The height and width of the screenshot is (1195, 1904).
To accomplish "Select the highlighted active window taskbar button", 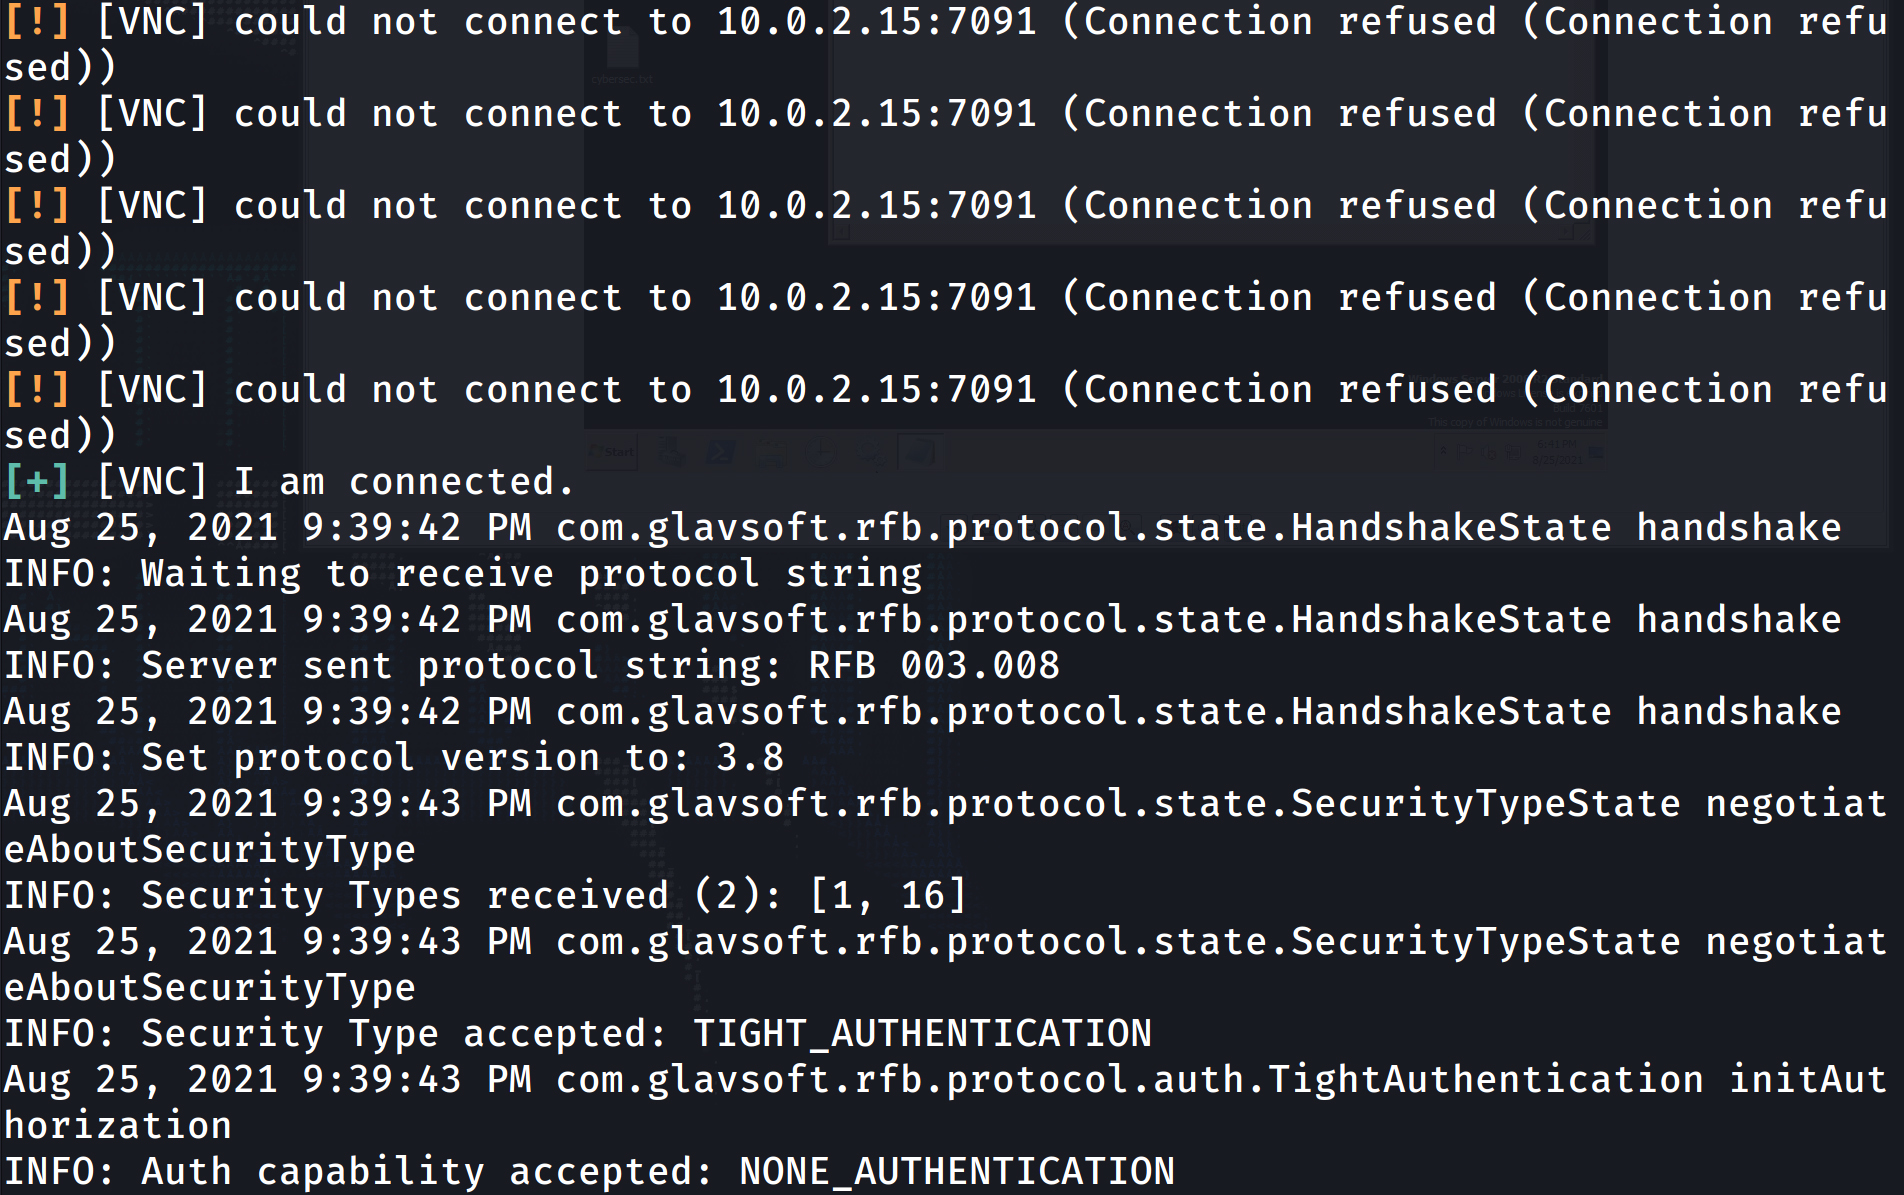I will click(x=920, y=453).
